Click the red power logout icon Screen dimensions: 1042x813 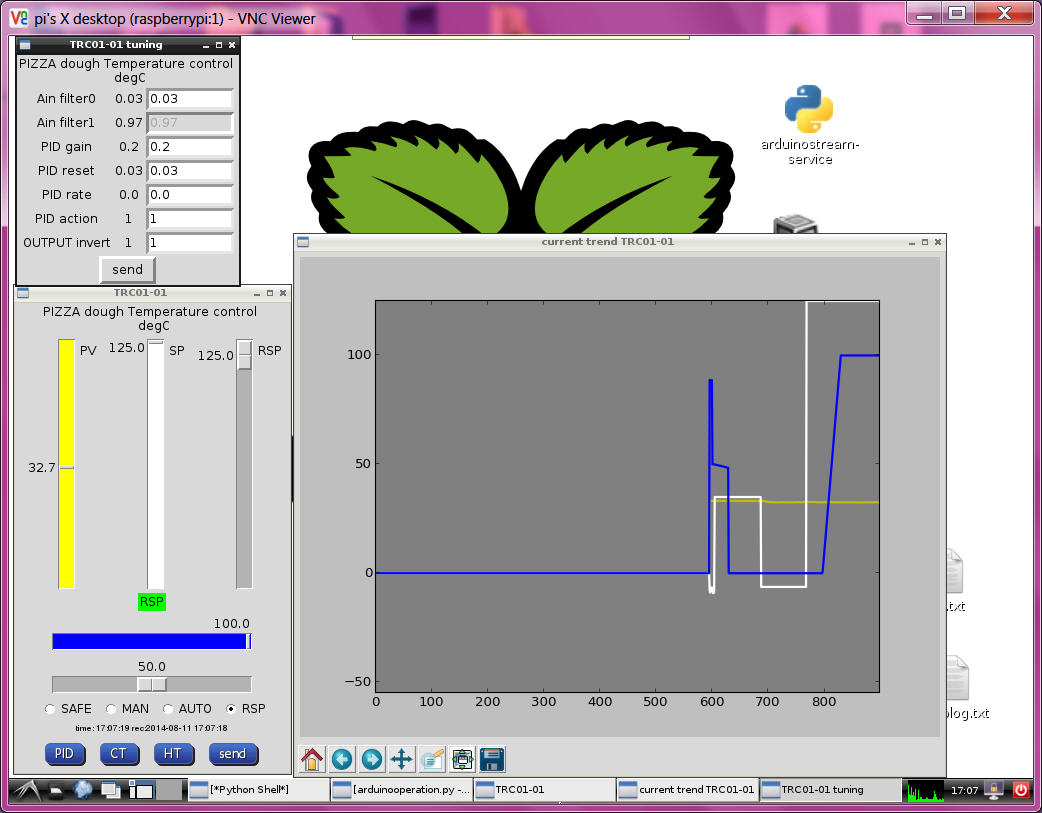click(1020, 790)
